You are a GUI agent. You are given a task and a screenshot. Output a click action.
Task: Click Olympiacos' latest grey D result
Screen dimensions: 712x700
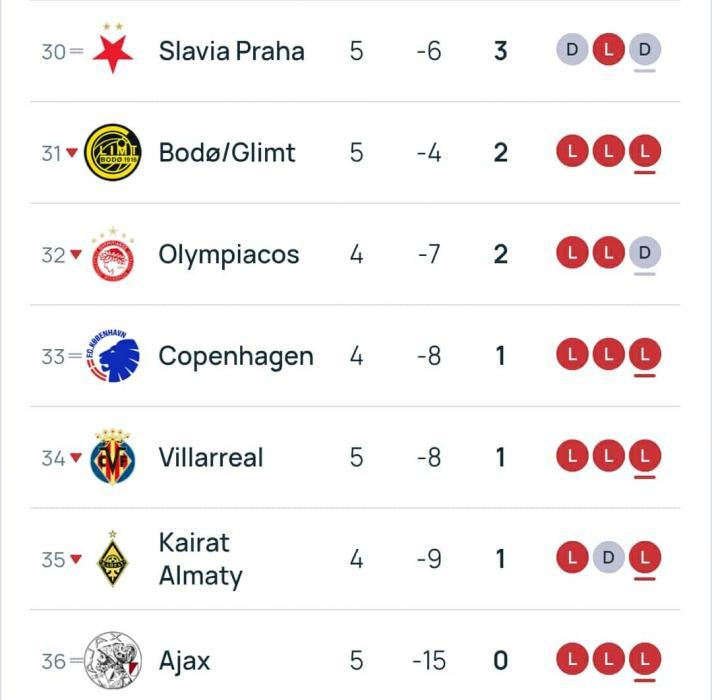pos(645,253)
